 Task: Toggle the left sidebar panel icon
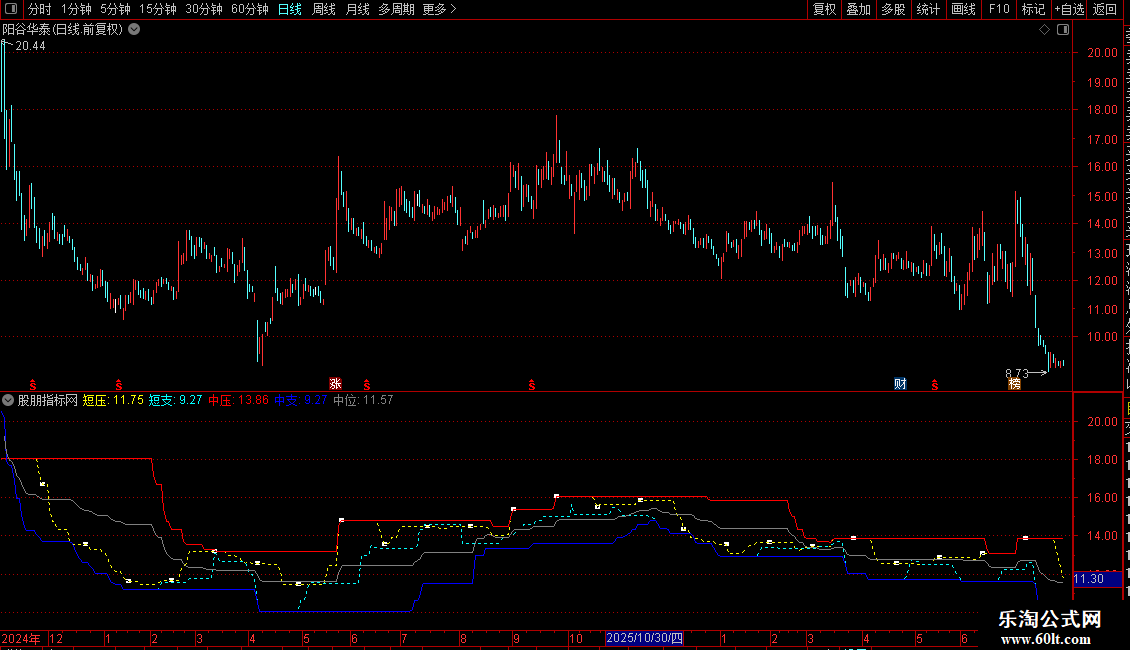pyautogui.click(x=11, y=9)
